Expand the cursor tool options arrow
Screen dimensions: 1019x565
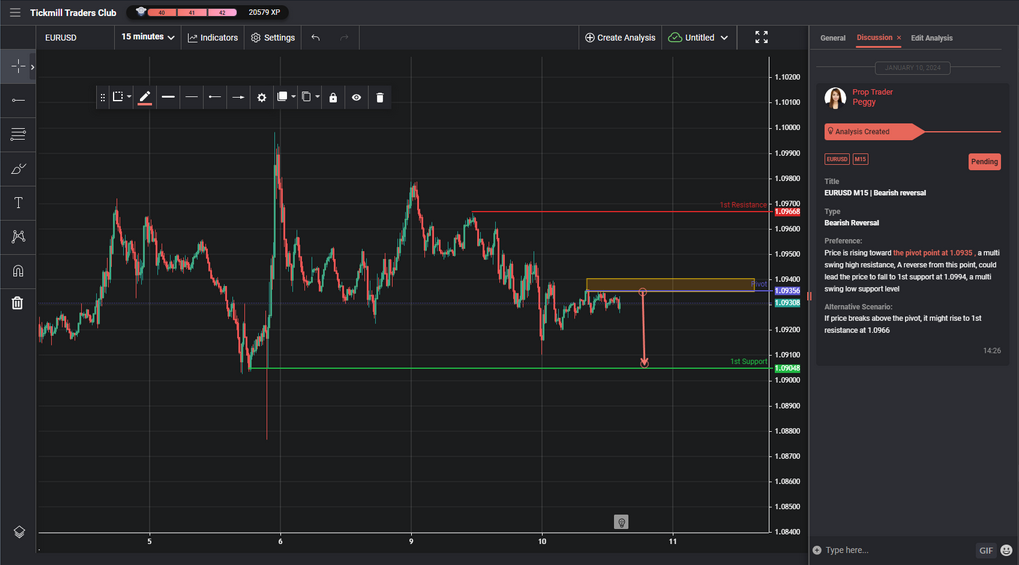click(x=32, y=67)
